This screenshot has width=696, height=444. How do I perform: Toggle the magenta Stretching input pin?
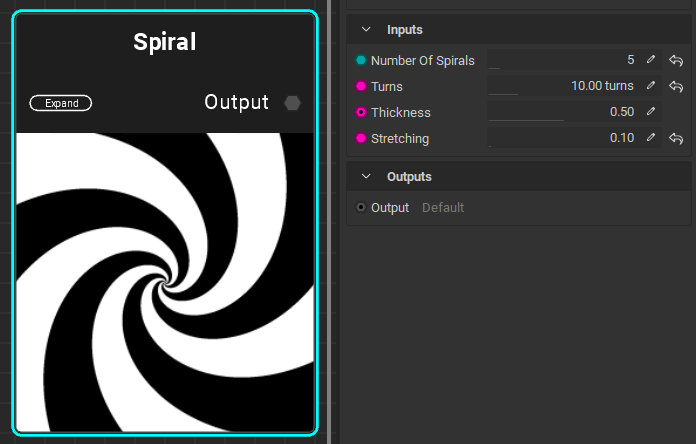[361, 138]
